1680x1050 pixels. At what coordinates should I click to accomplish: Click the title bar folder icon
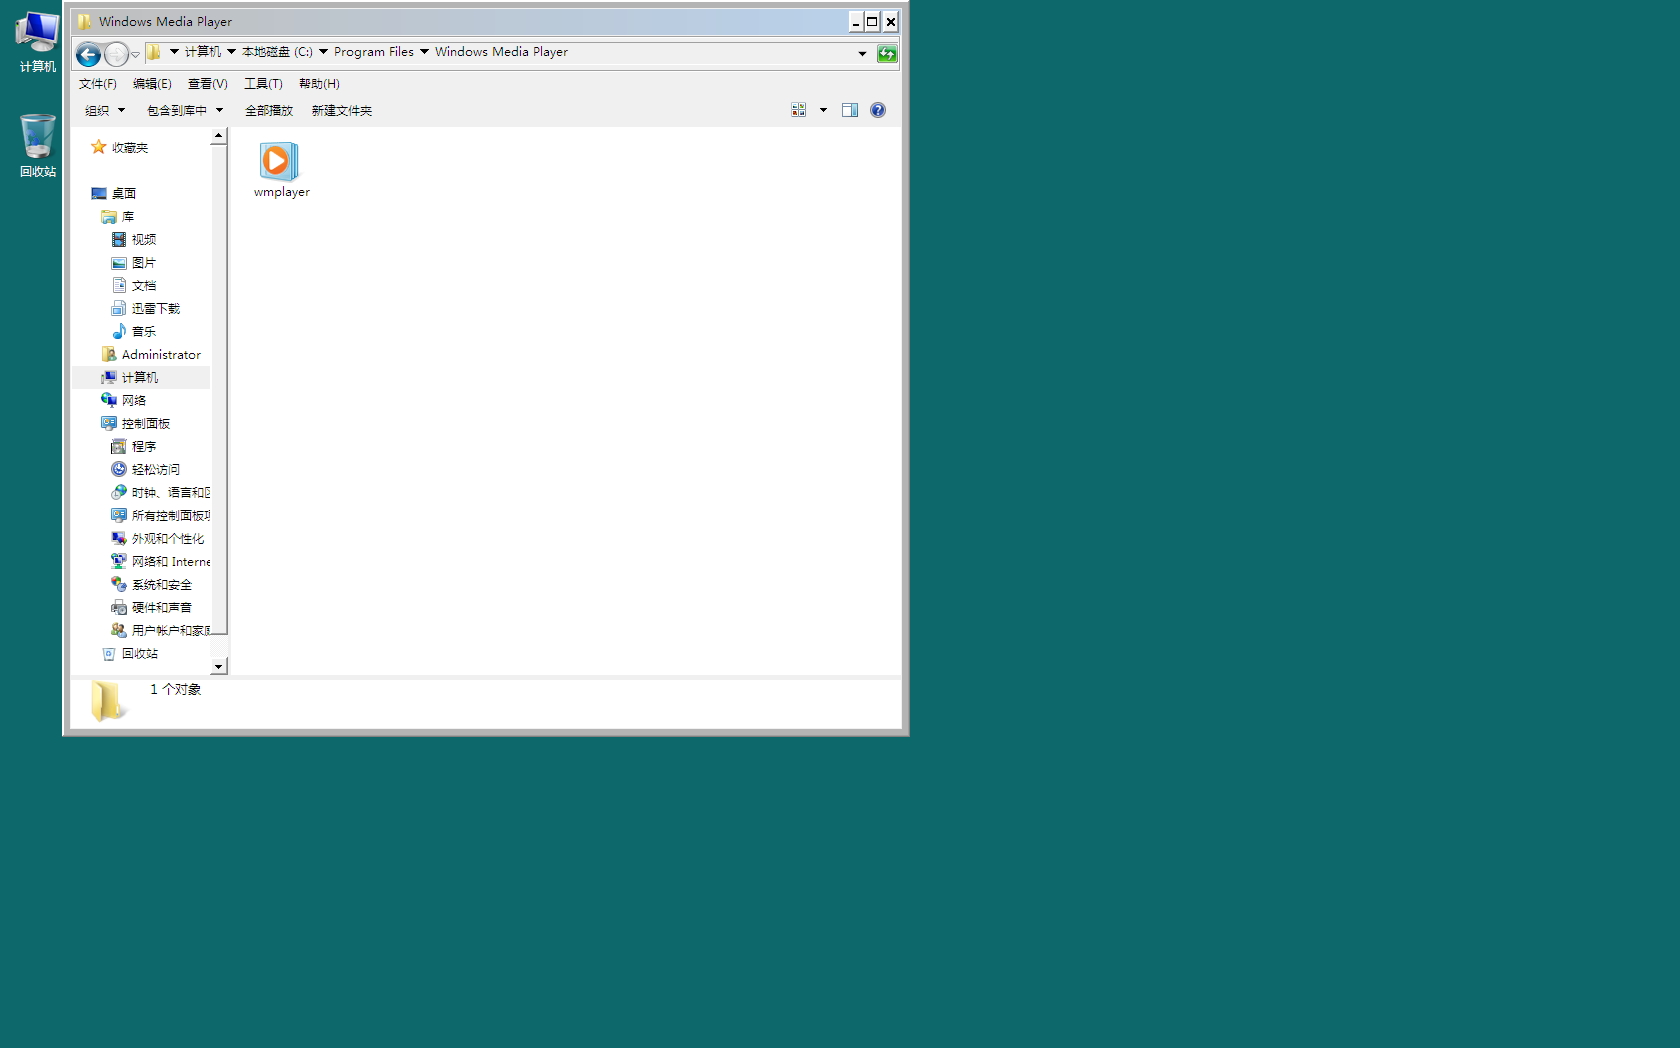coord(85,22)
